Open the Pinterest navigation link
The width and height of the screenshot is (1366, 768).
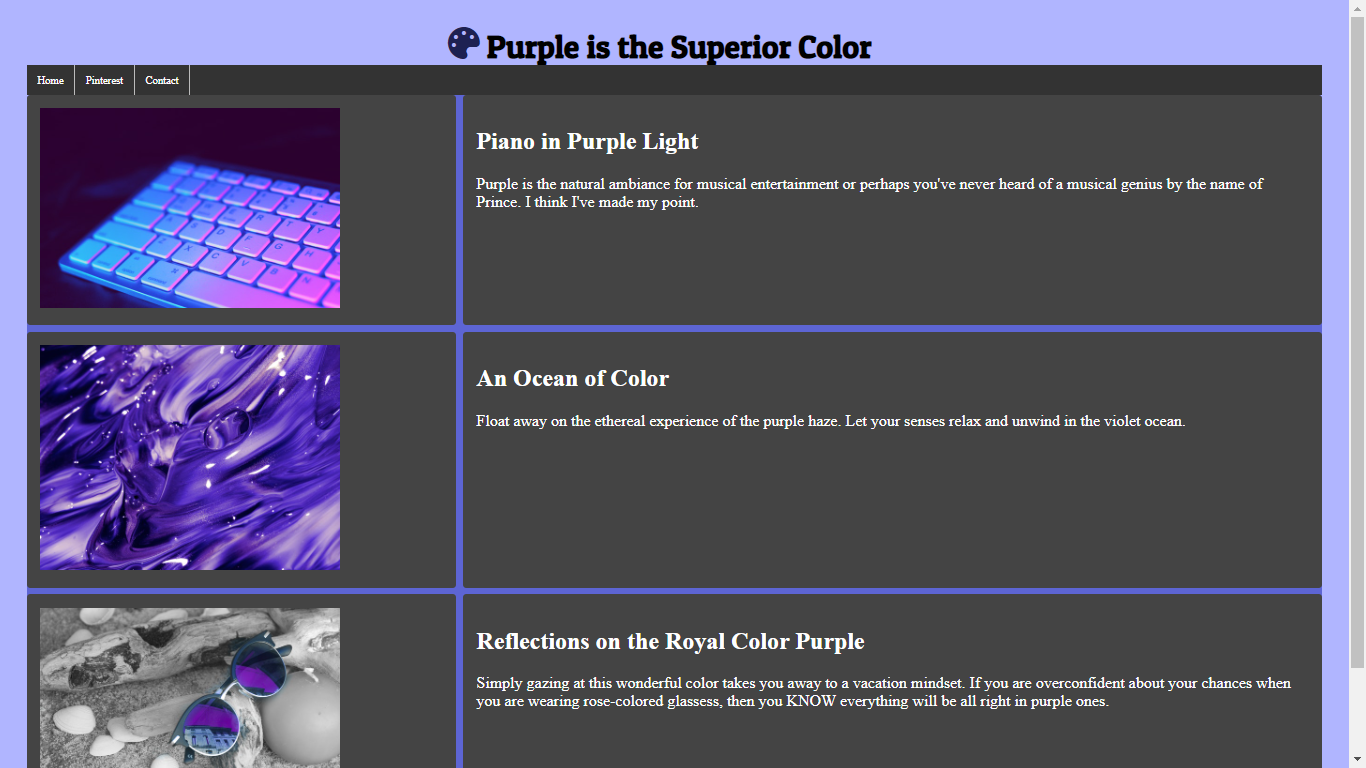104,80
